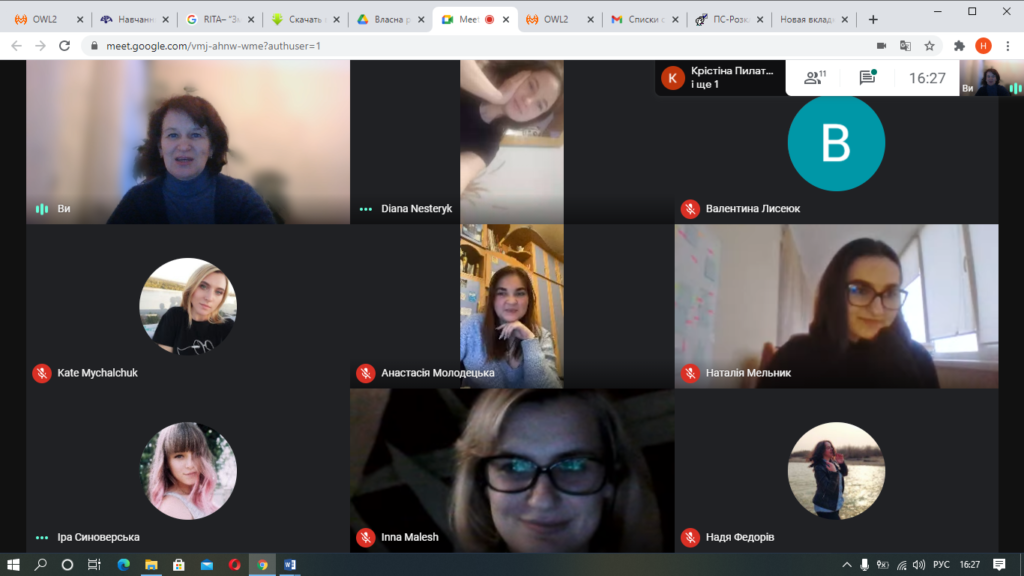Switch input language from РУС
1024x576 pixels.
[941, 565]
